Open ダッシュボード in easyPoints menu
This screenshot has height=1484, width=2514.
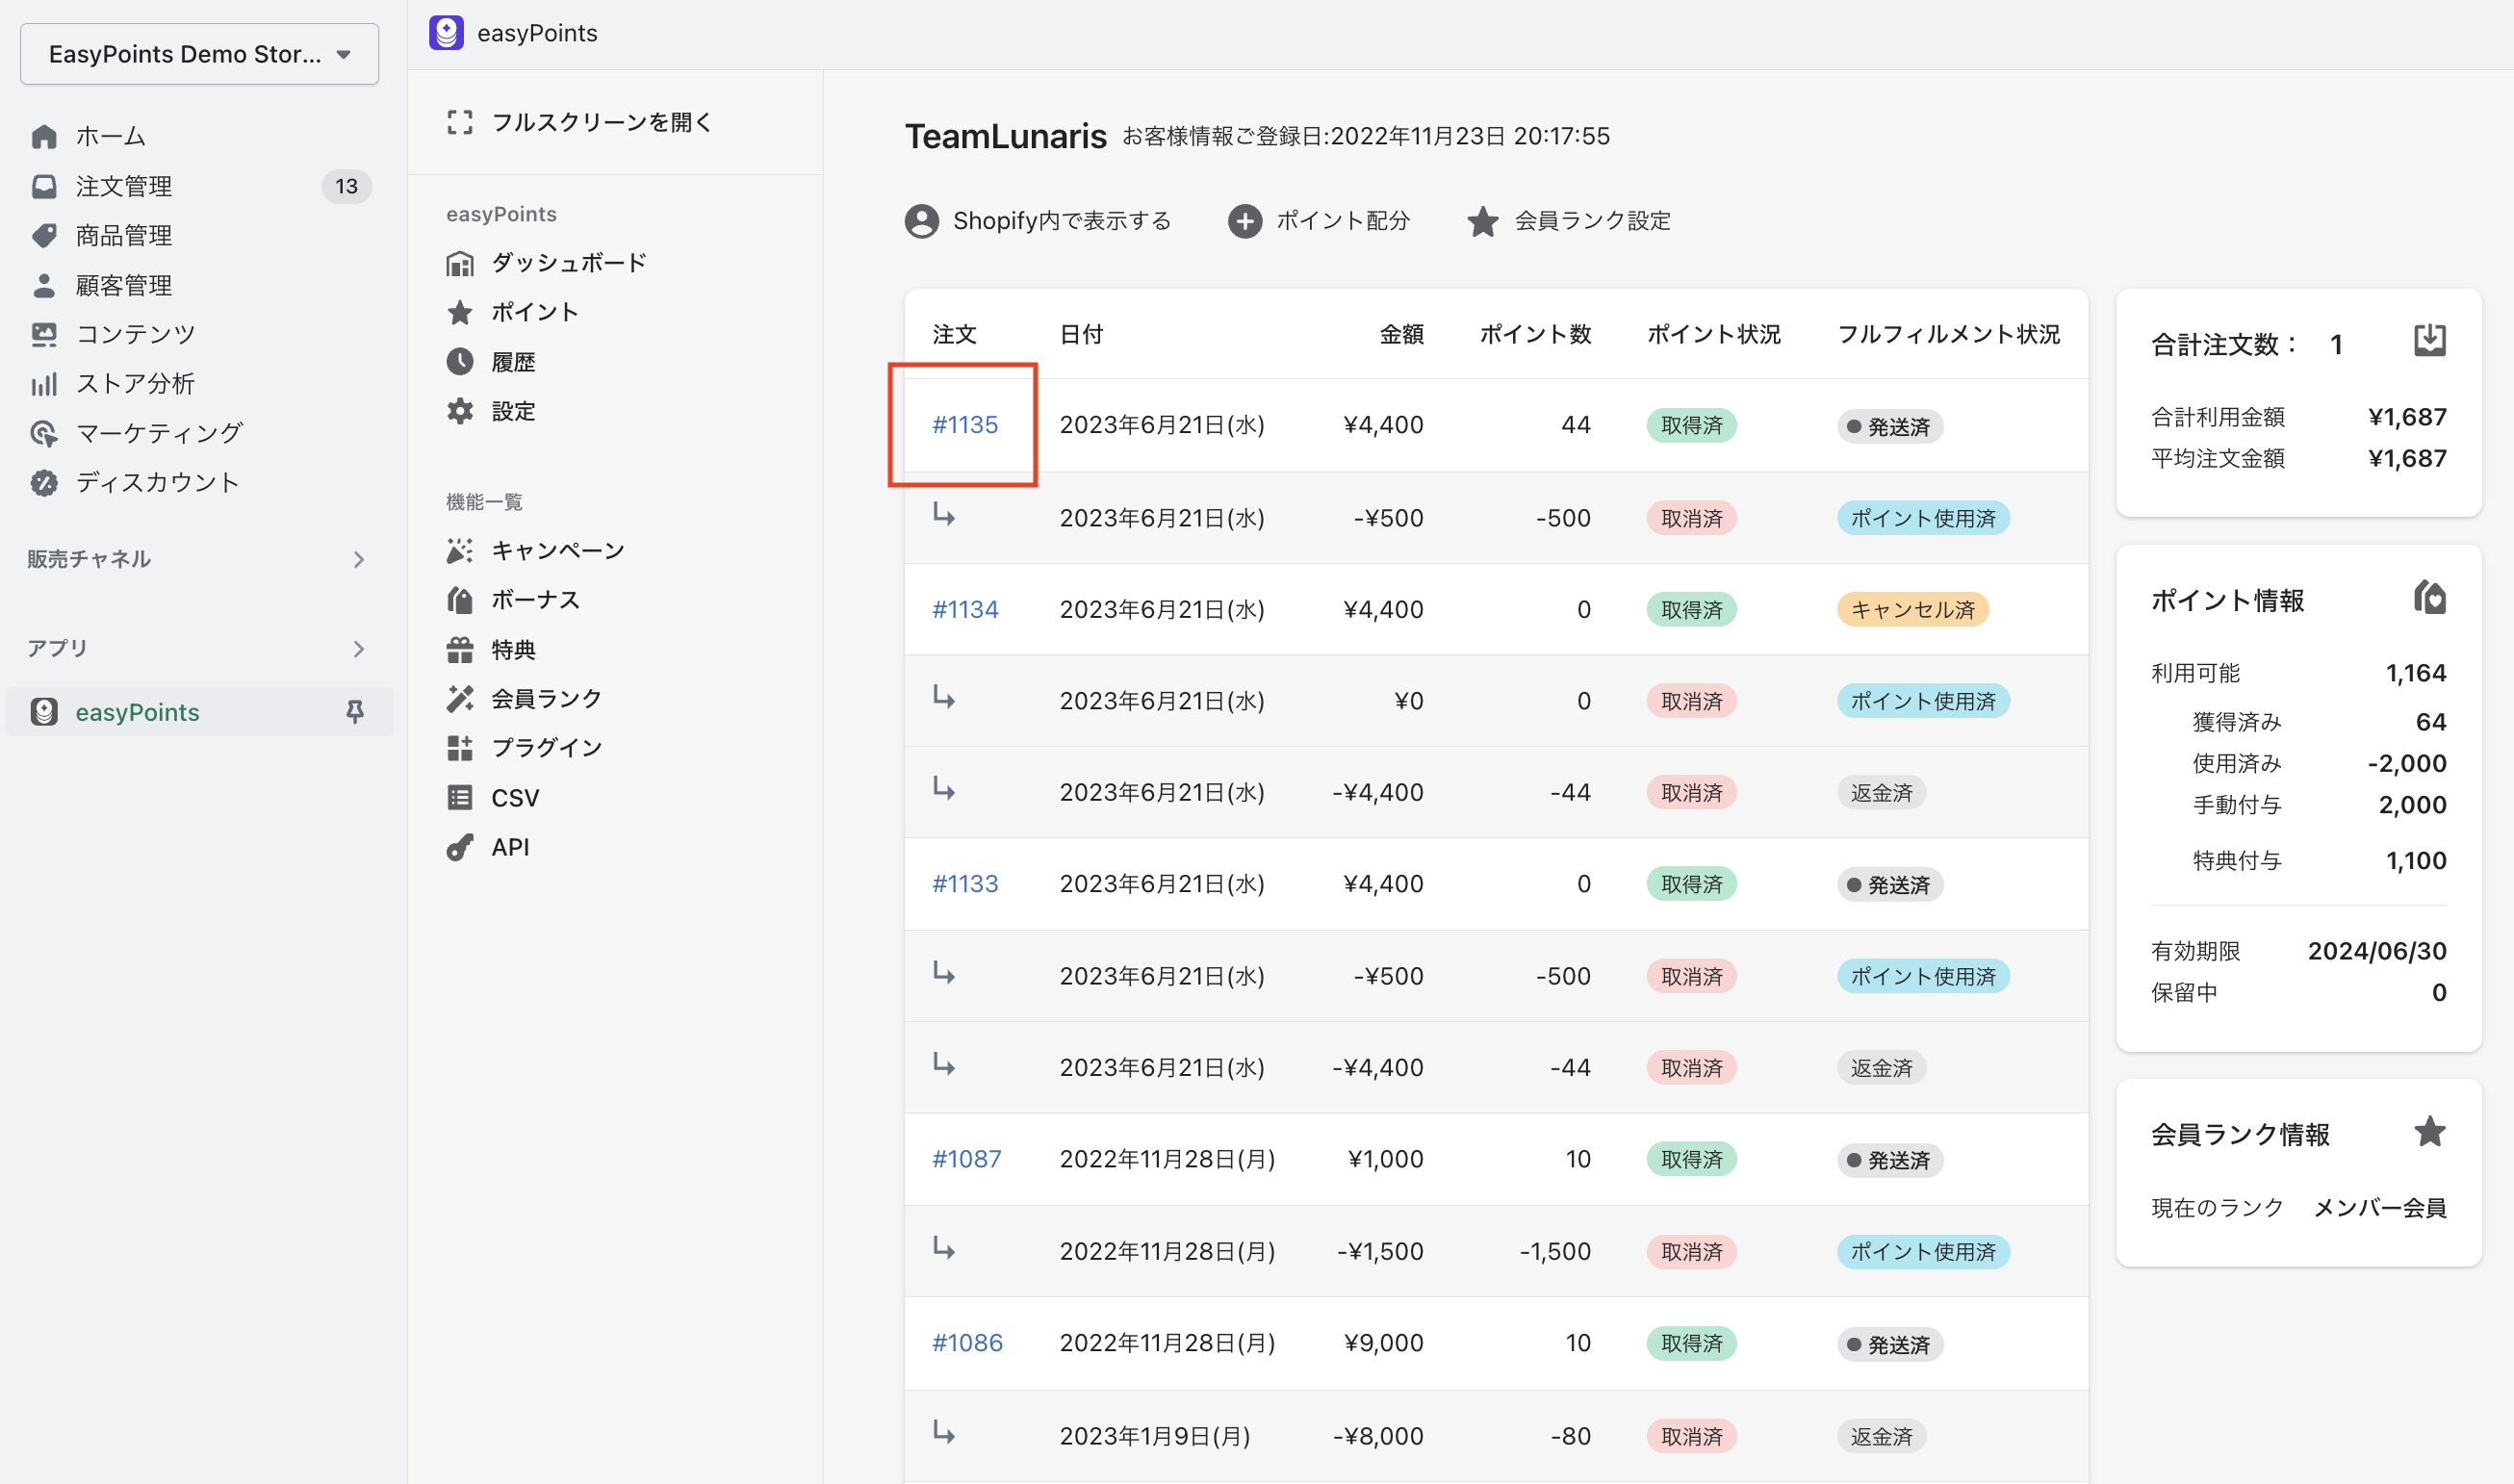[568, 263]
